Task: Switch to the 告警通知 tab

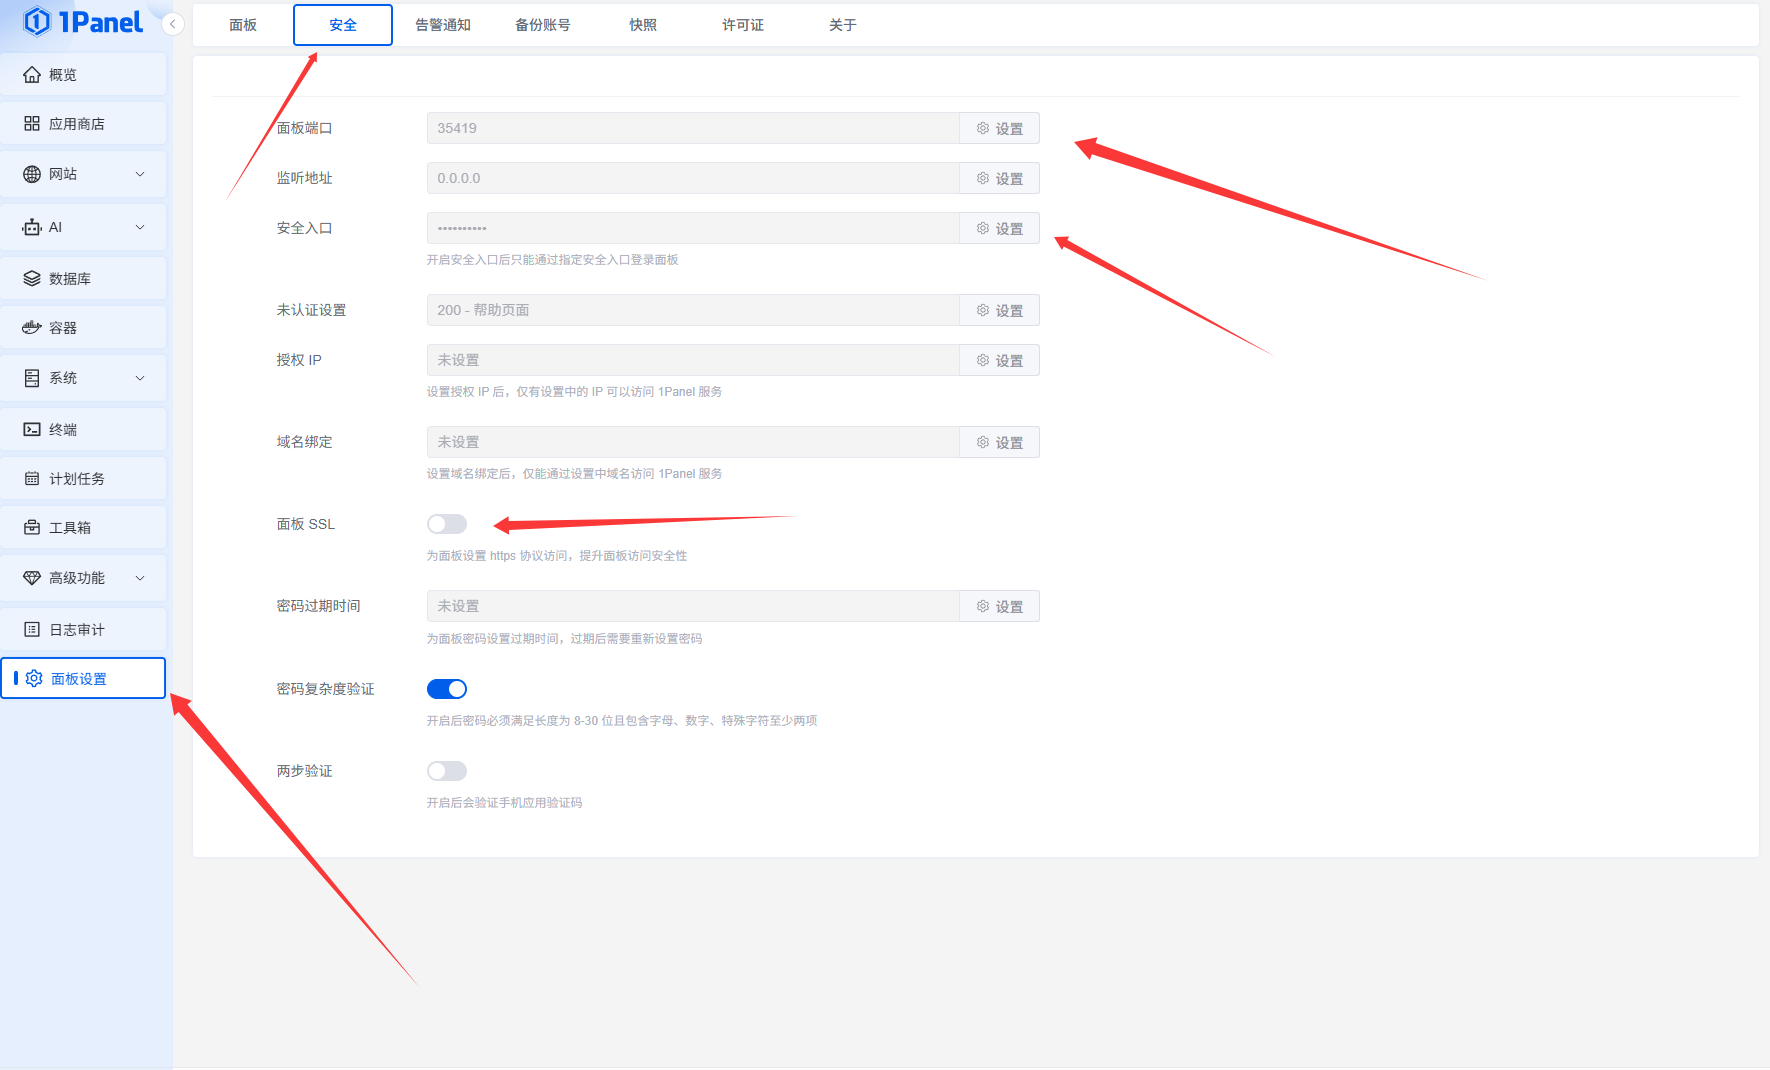Action: 443,25
